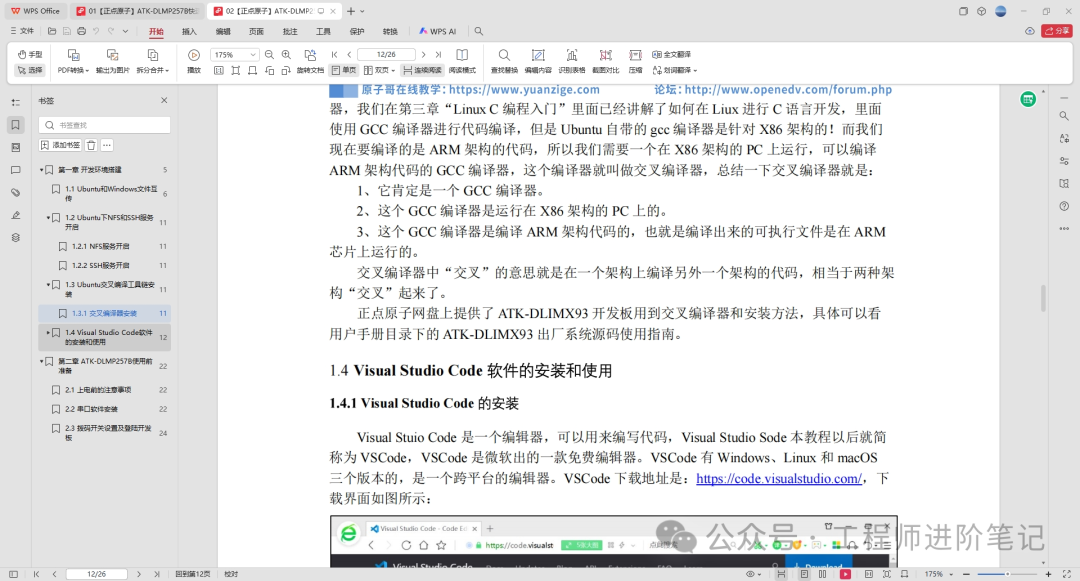Toggle Continuous Reading (连续阅读) mode
Image resolution: width=1080 pixels, height=581 pixels.
click(x=423, y=70)
